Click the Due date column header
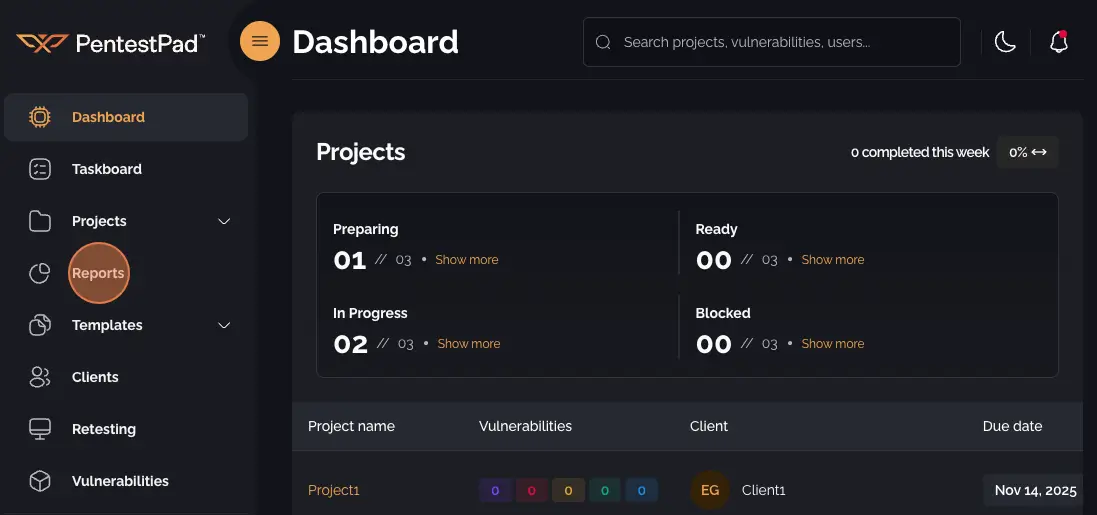1097x515 pixels. click(1012, 426)
